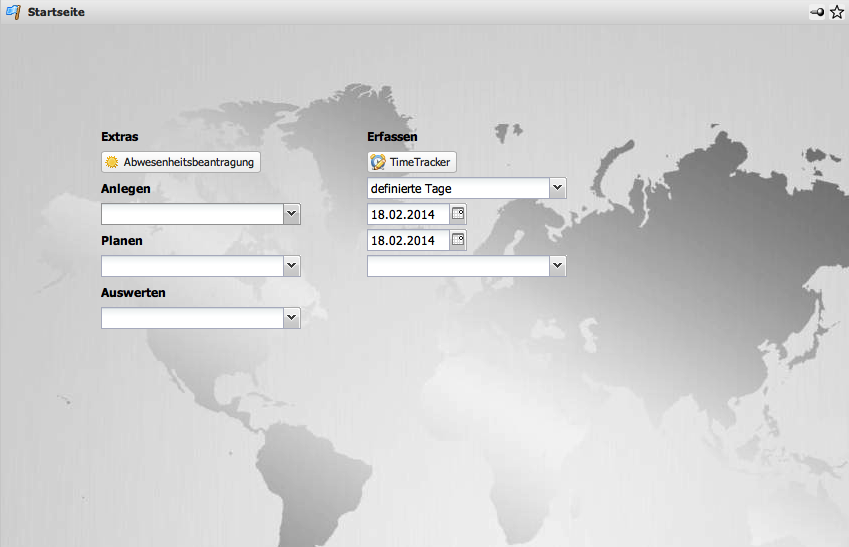Click the favorite star icon

[x=837, y=12]
